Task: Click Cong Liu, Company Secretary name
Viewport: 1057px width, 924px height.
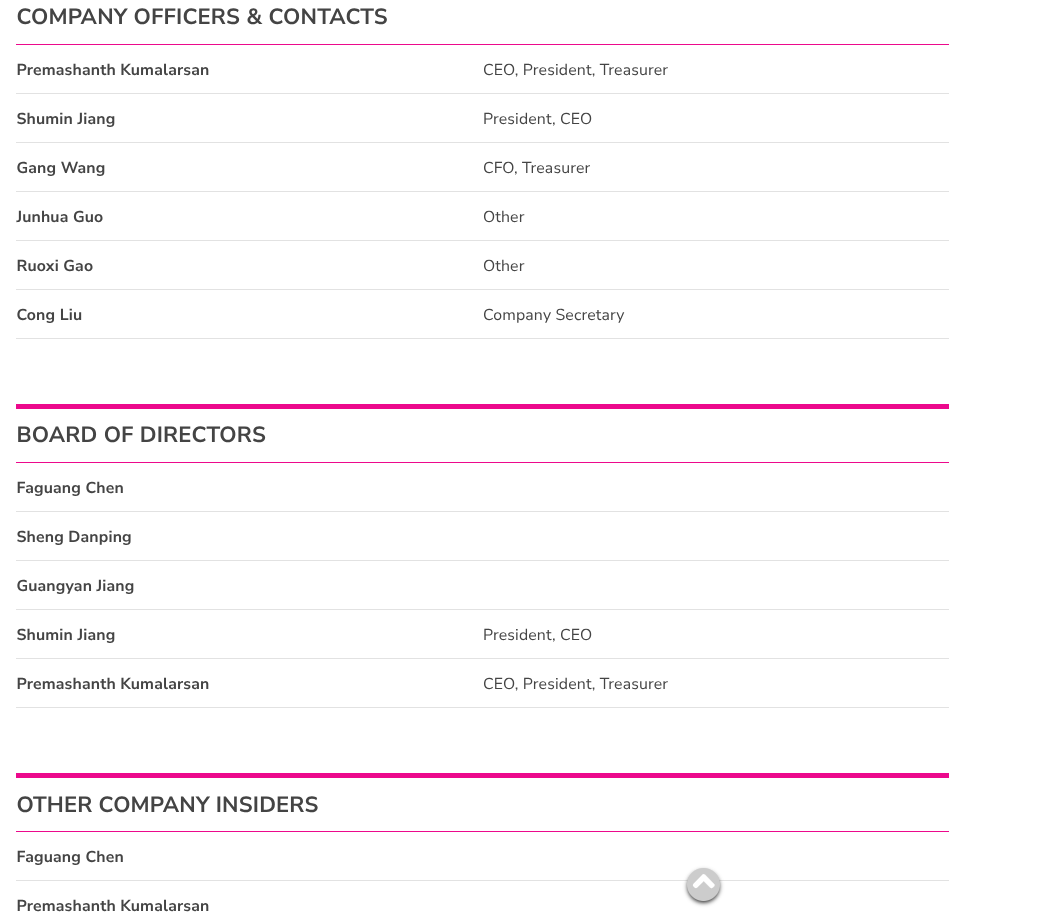Action: [49, 315]
